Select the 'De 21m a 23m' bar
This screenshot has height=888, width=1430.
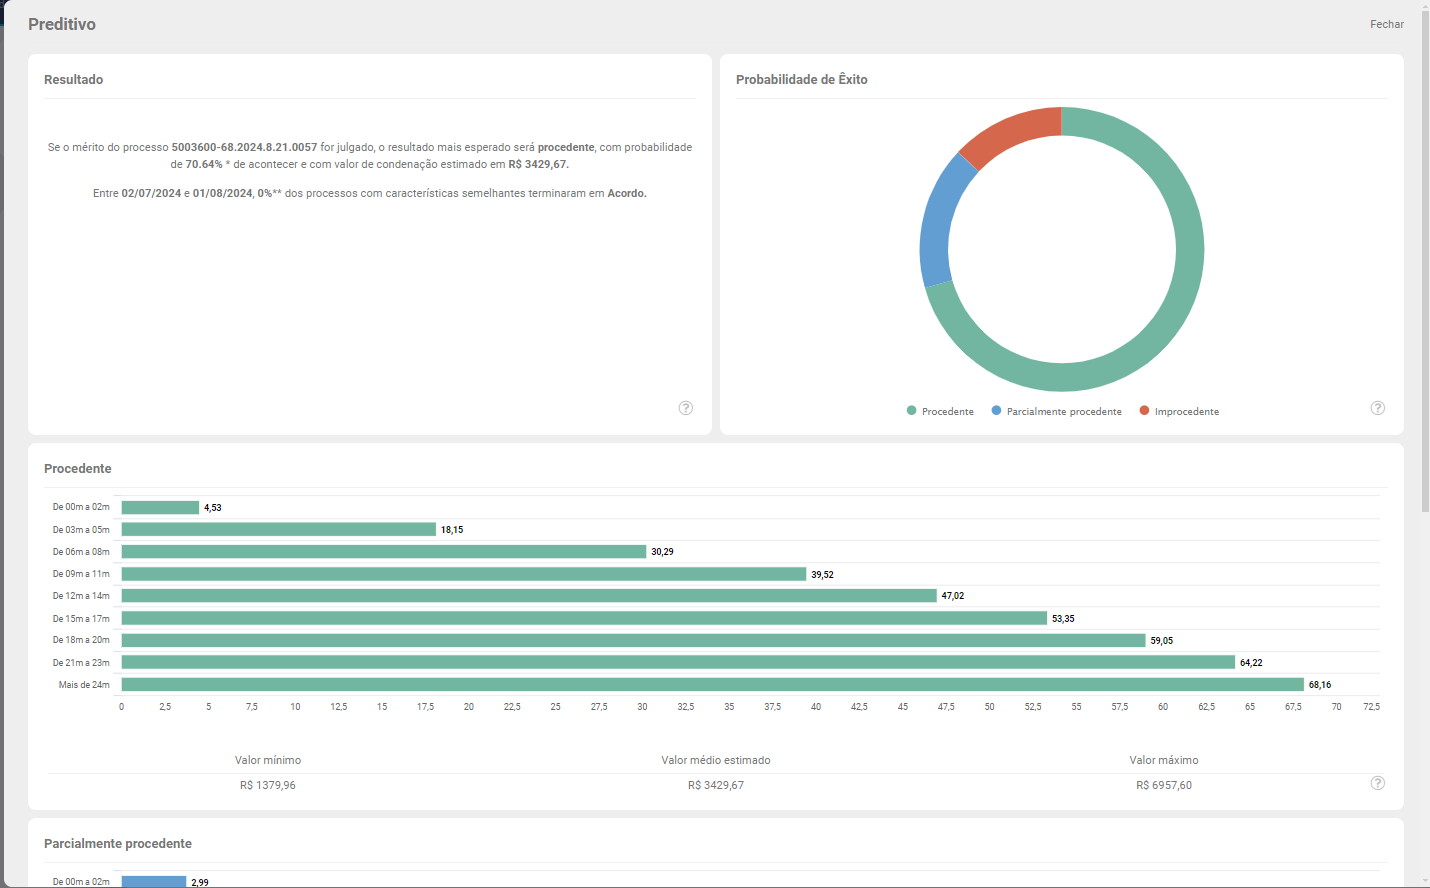[x=678, y=662]
